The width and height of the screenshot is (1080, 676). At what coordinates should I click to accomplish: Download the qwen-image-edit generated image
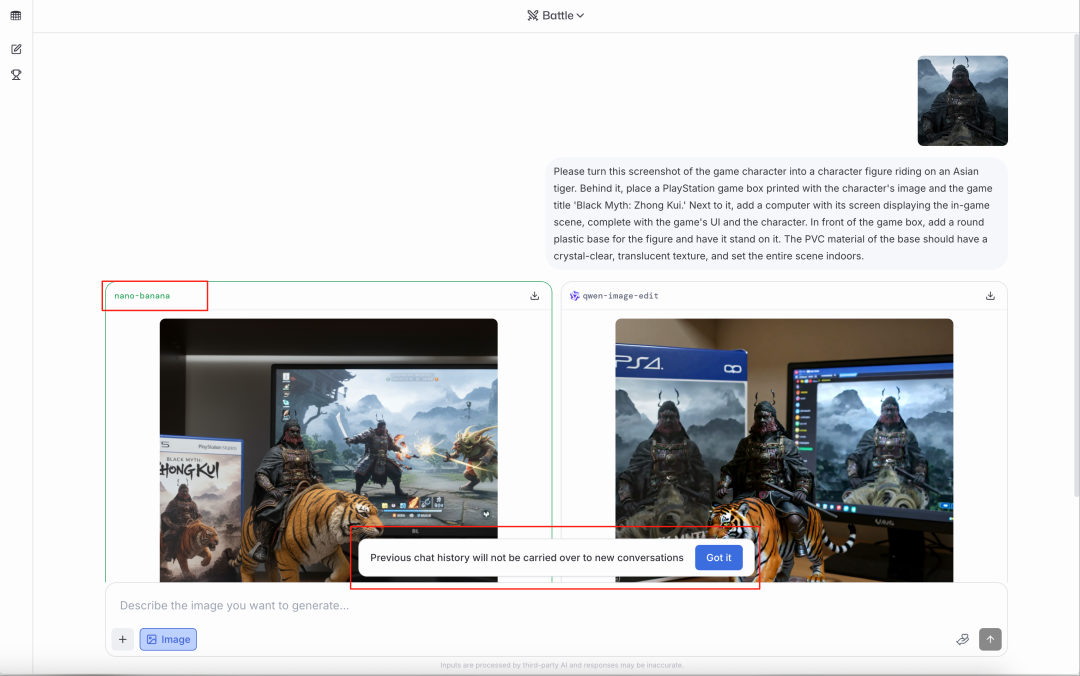[x=990, y=296]
